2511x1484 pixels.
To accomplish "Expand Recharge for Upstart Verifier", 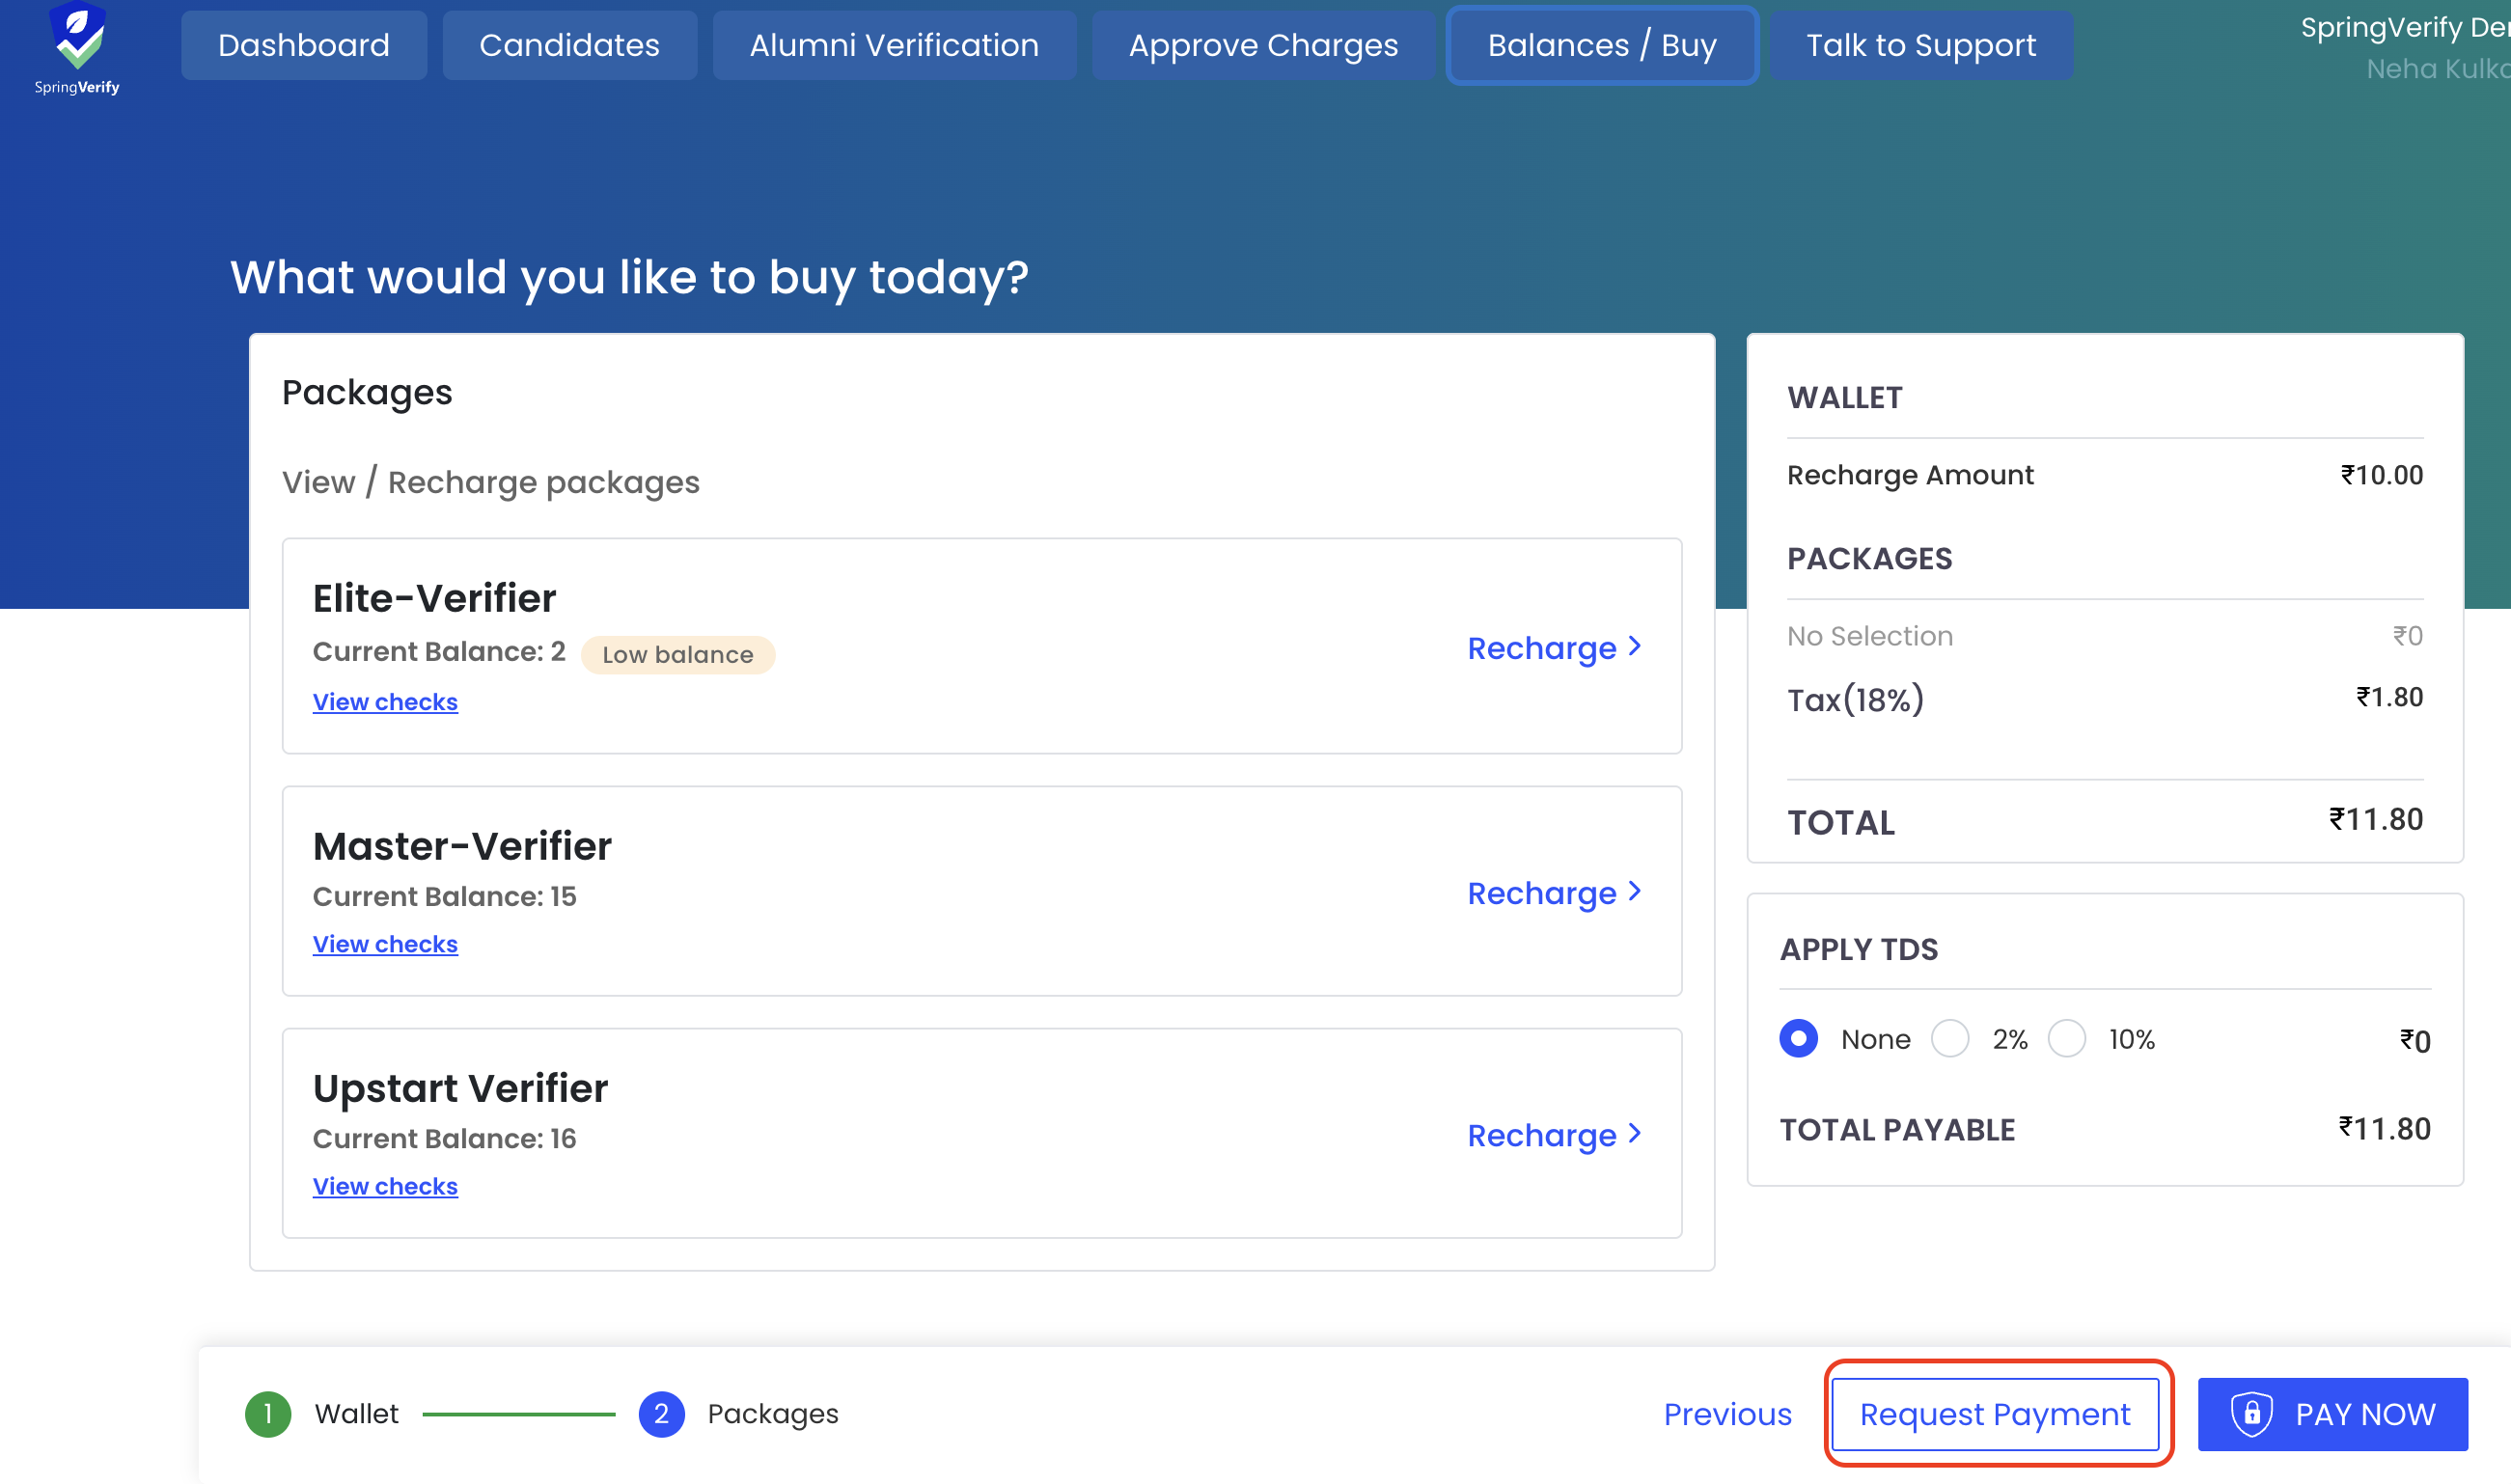I will 1553,1135.
